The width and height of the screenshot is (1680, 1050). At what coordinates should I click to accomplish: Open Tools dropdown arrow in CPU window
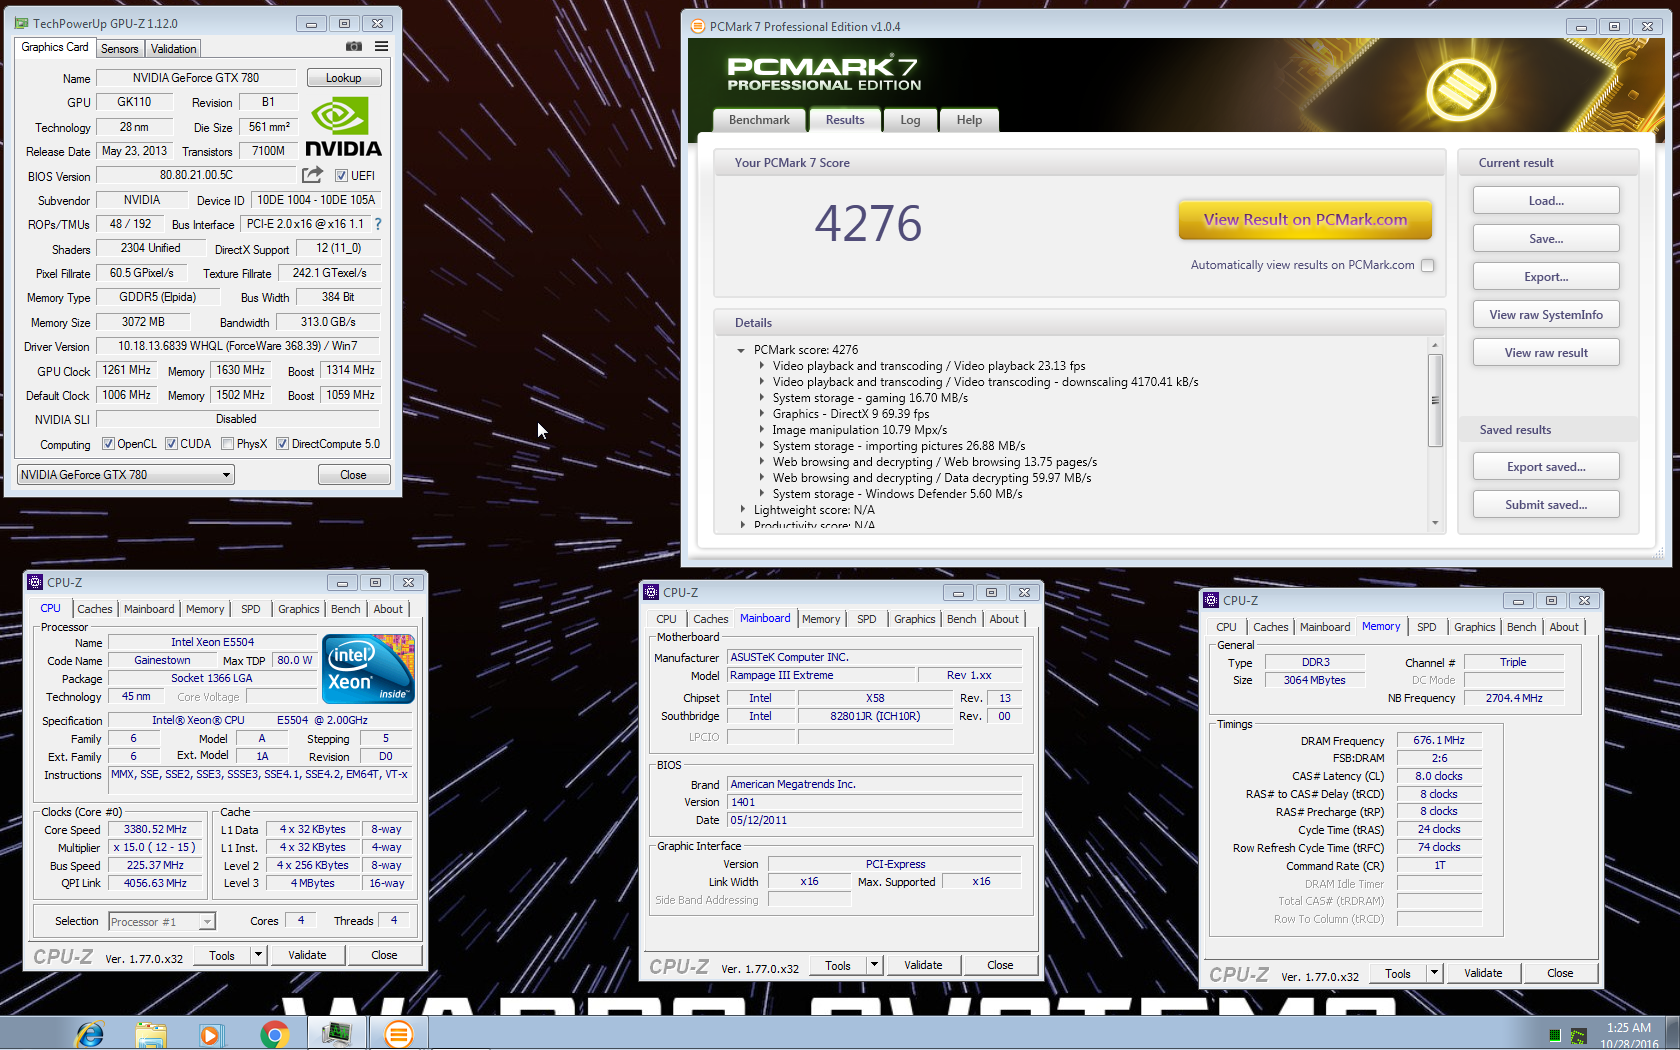(x=258, y=955)
